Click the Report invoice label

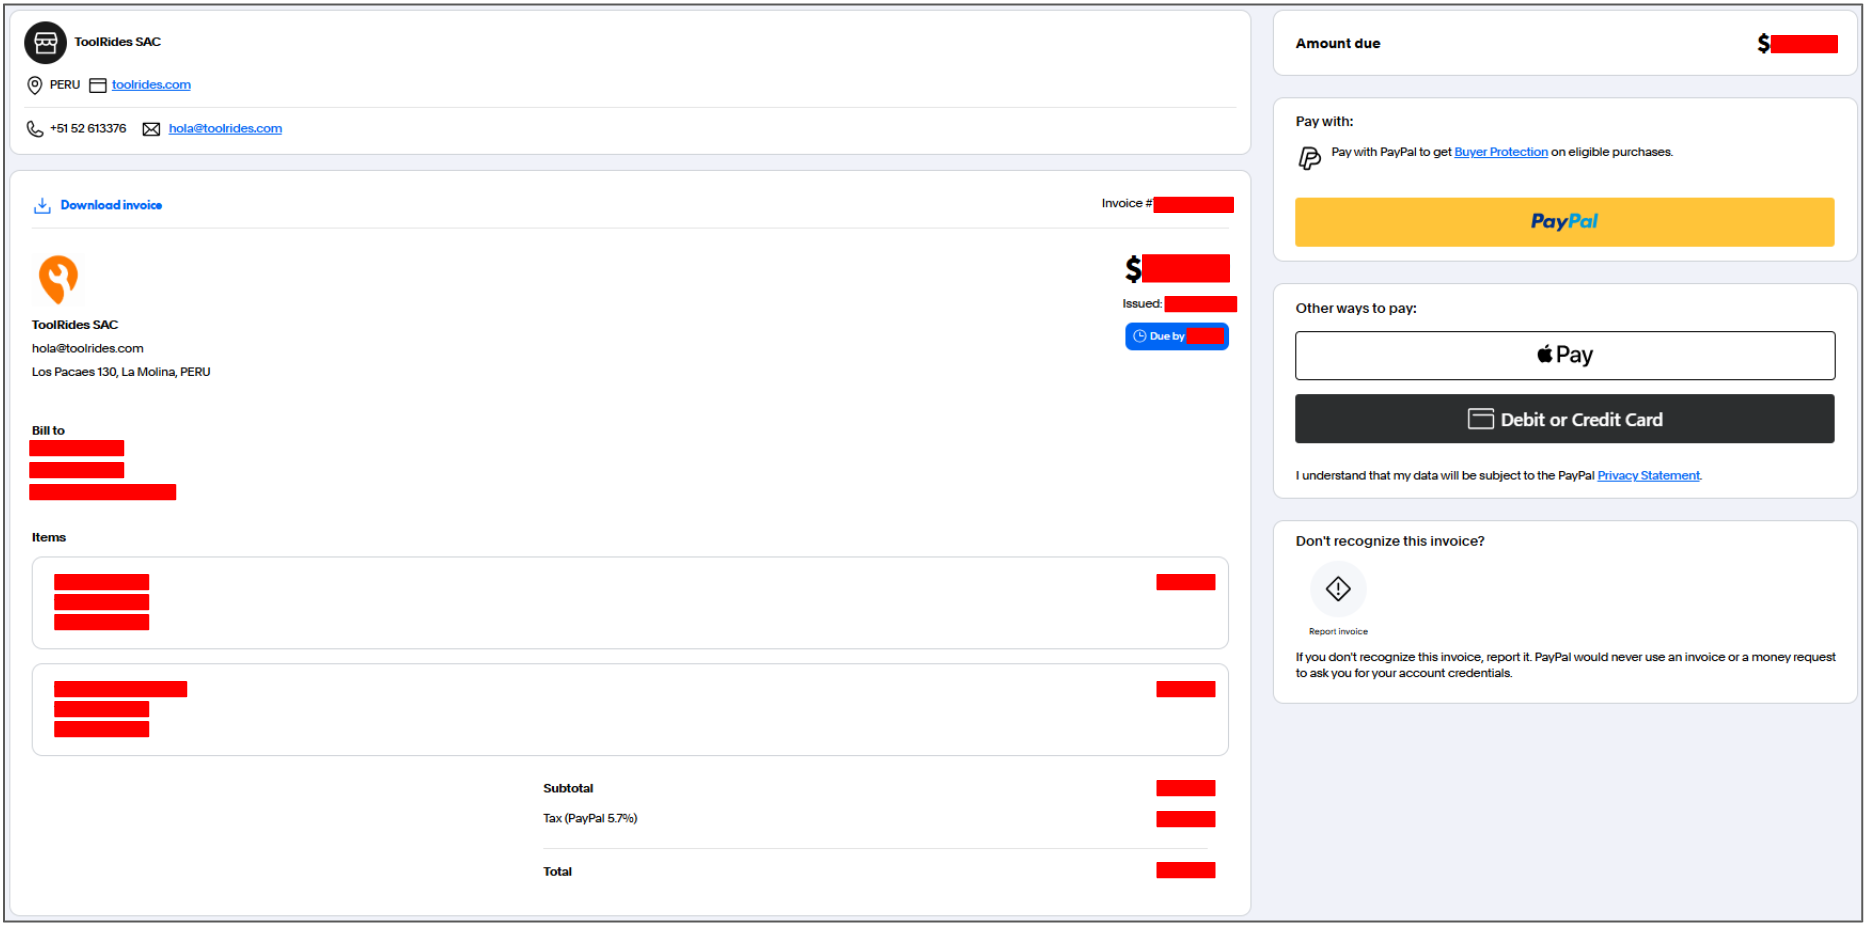coord(1338,632)
